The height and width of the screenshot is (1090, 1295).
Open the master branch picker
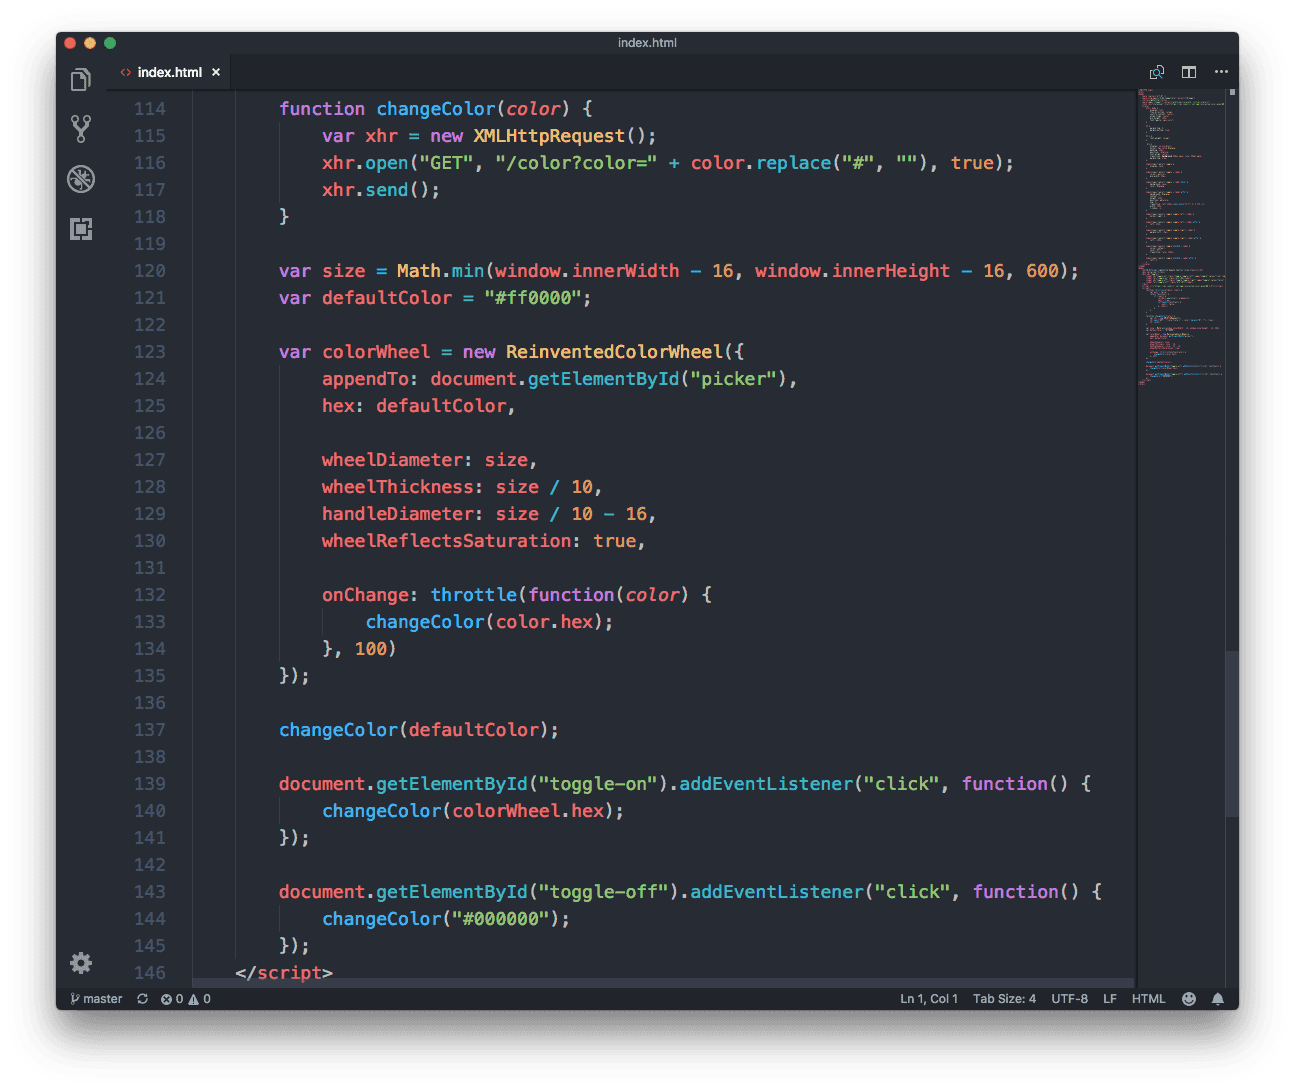[x=97, y=999]
